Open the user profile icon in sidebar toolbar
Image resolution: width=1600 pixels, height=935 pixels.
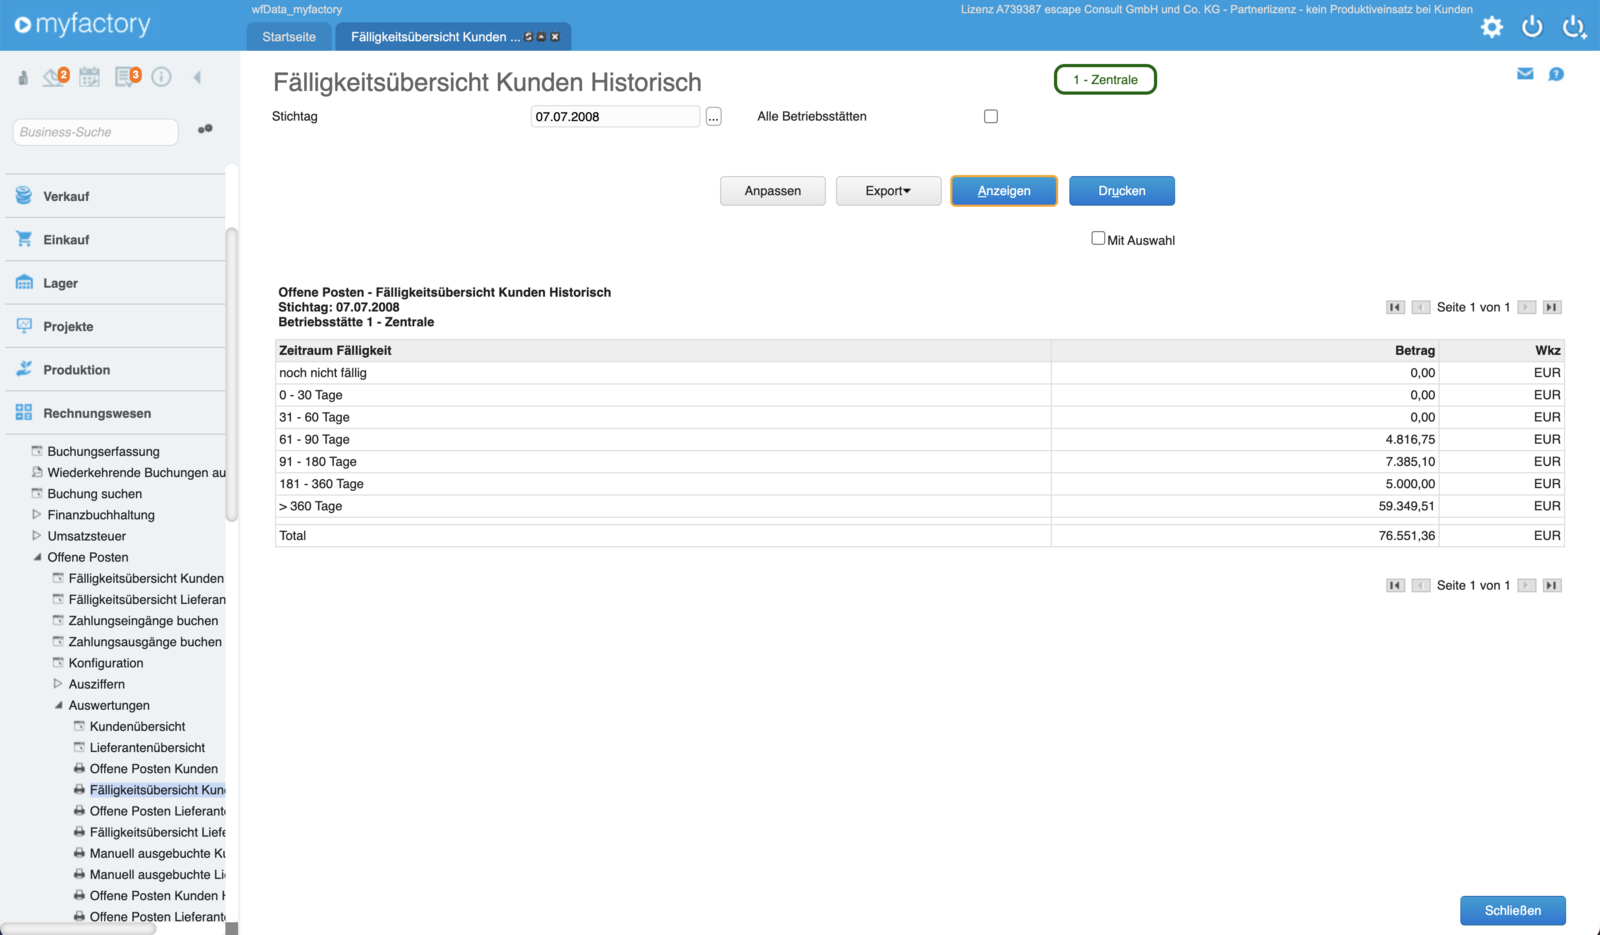click(23, 78)
